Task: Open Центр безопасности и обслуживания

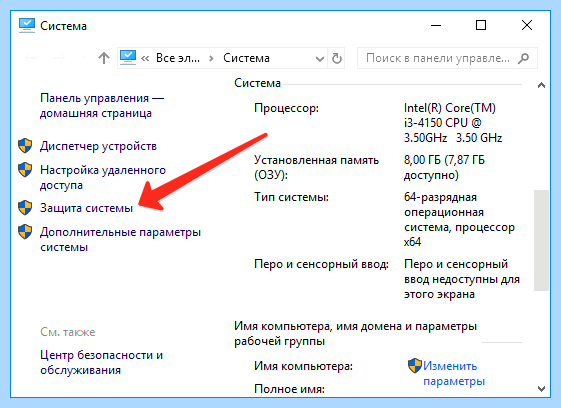Action: 102,362
